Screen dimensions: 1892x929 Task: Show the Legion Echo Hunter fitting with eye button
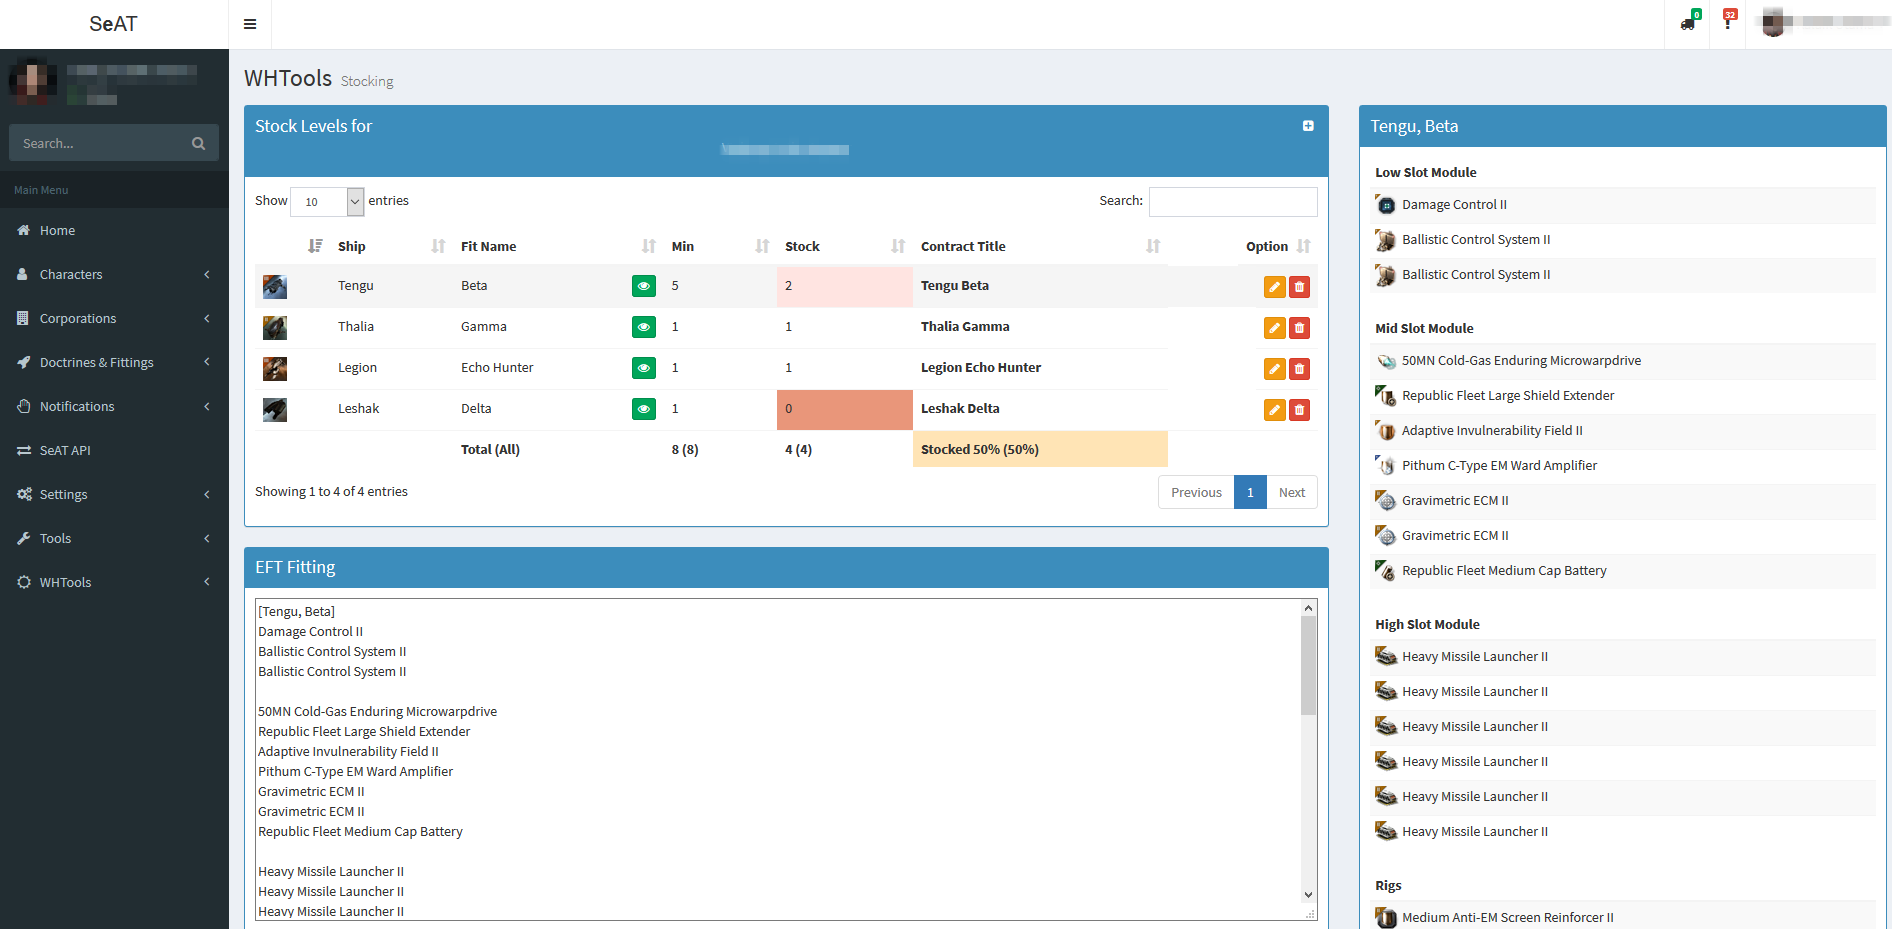[x=644, y=368]
